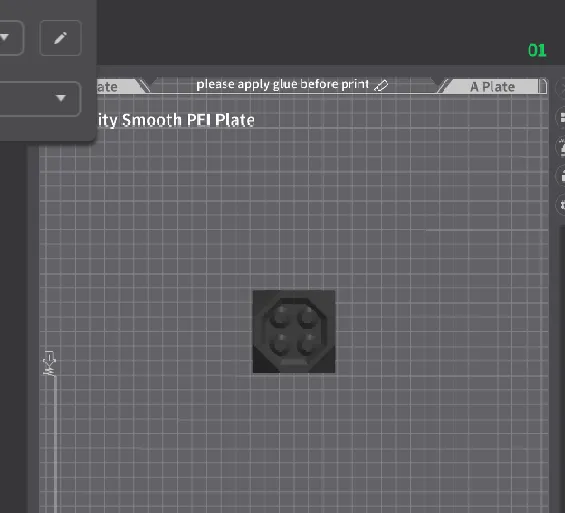Click the scraper graphic beside the A Plate label
565x513 pixels.
click(443, 86)
